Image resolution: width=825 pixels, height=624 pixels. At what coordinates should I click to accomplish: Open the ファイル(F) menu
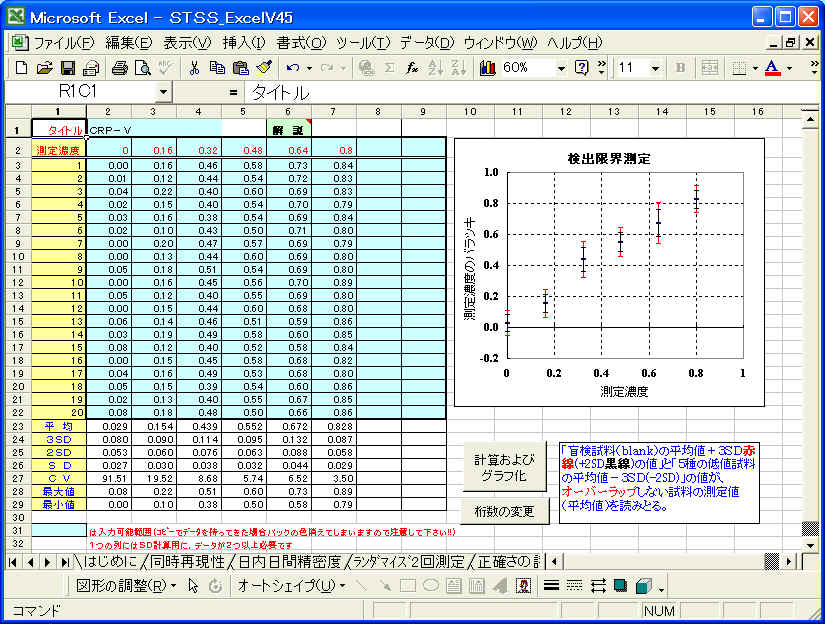coord(64,43)
